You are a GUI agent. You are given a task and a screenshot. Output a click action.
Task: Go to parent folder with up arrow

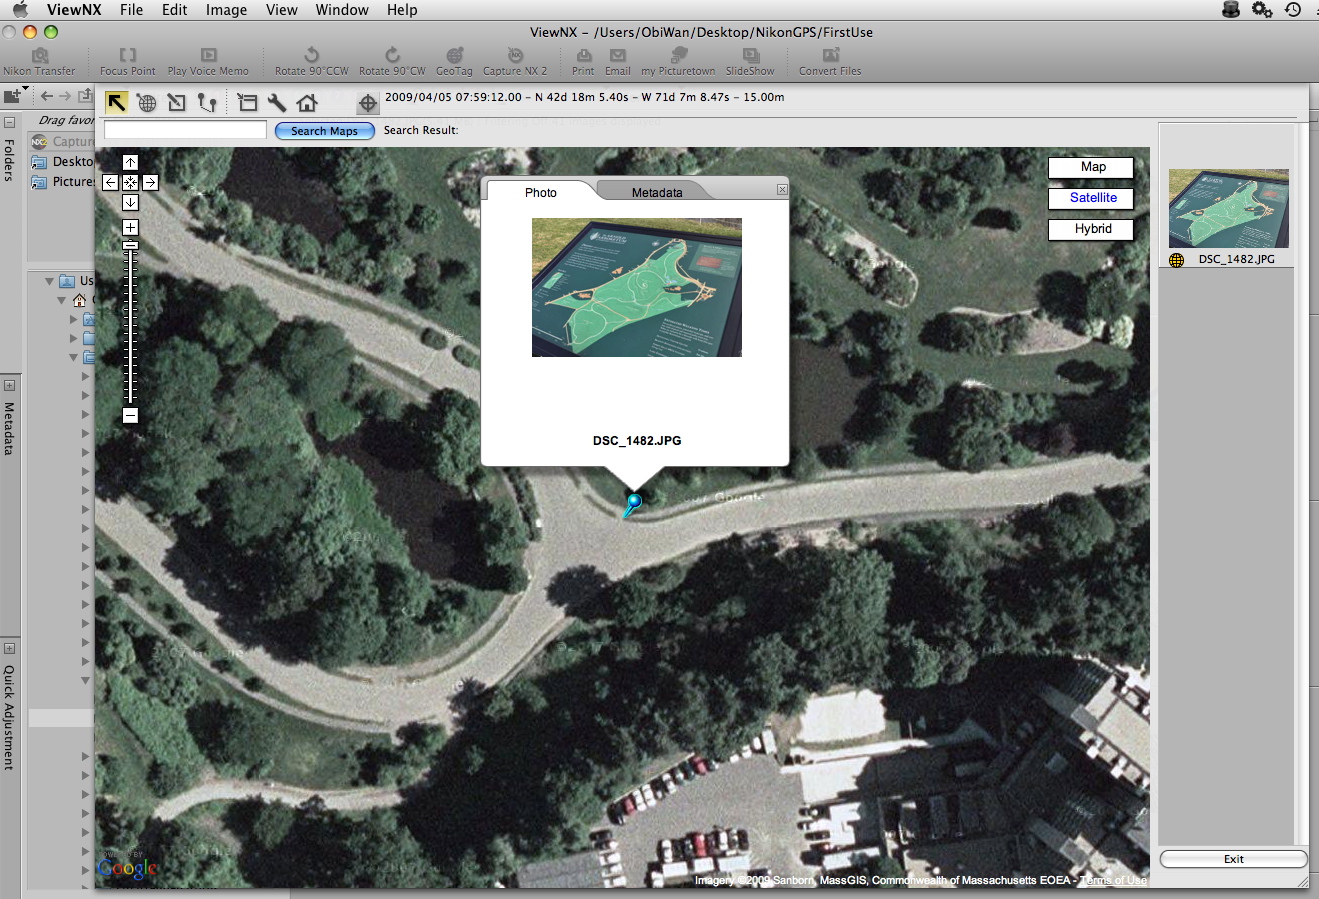85,96
